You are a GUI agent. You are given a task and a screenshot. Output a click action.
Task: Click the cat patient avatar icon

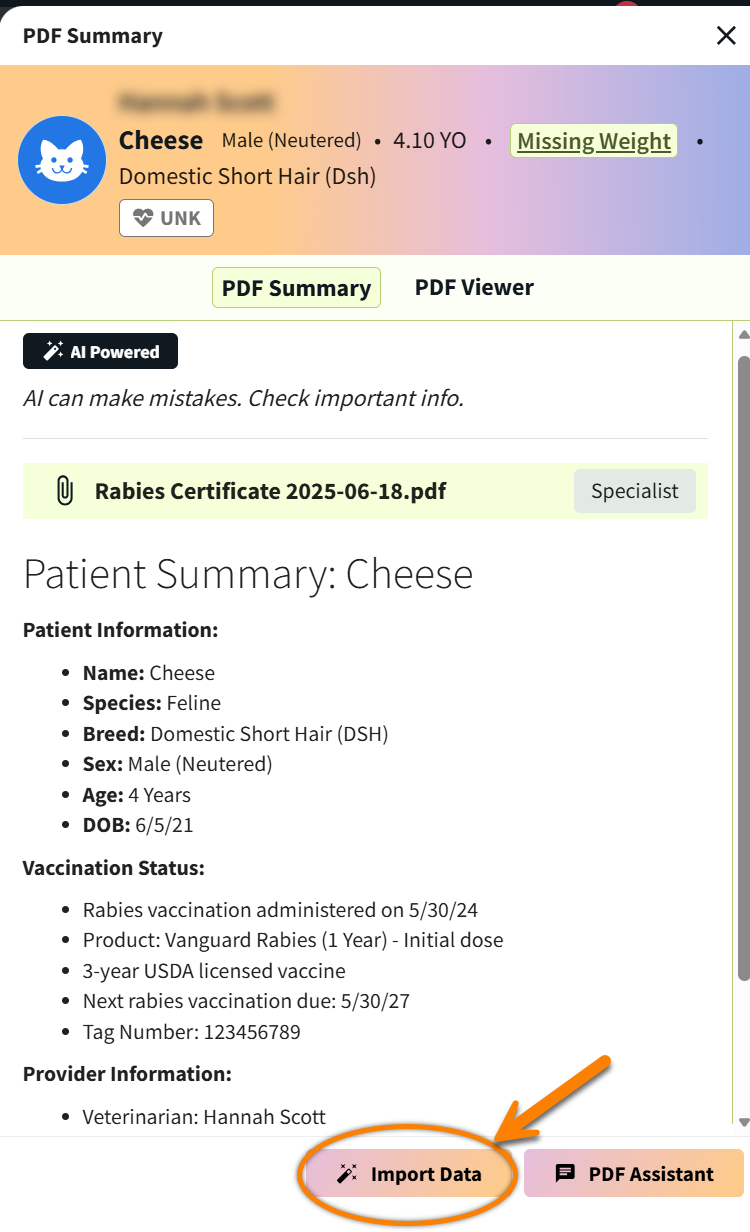(x=62, y=160)
